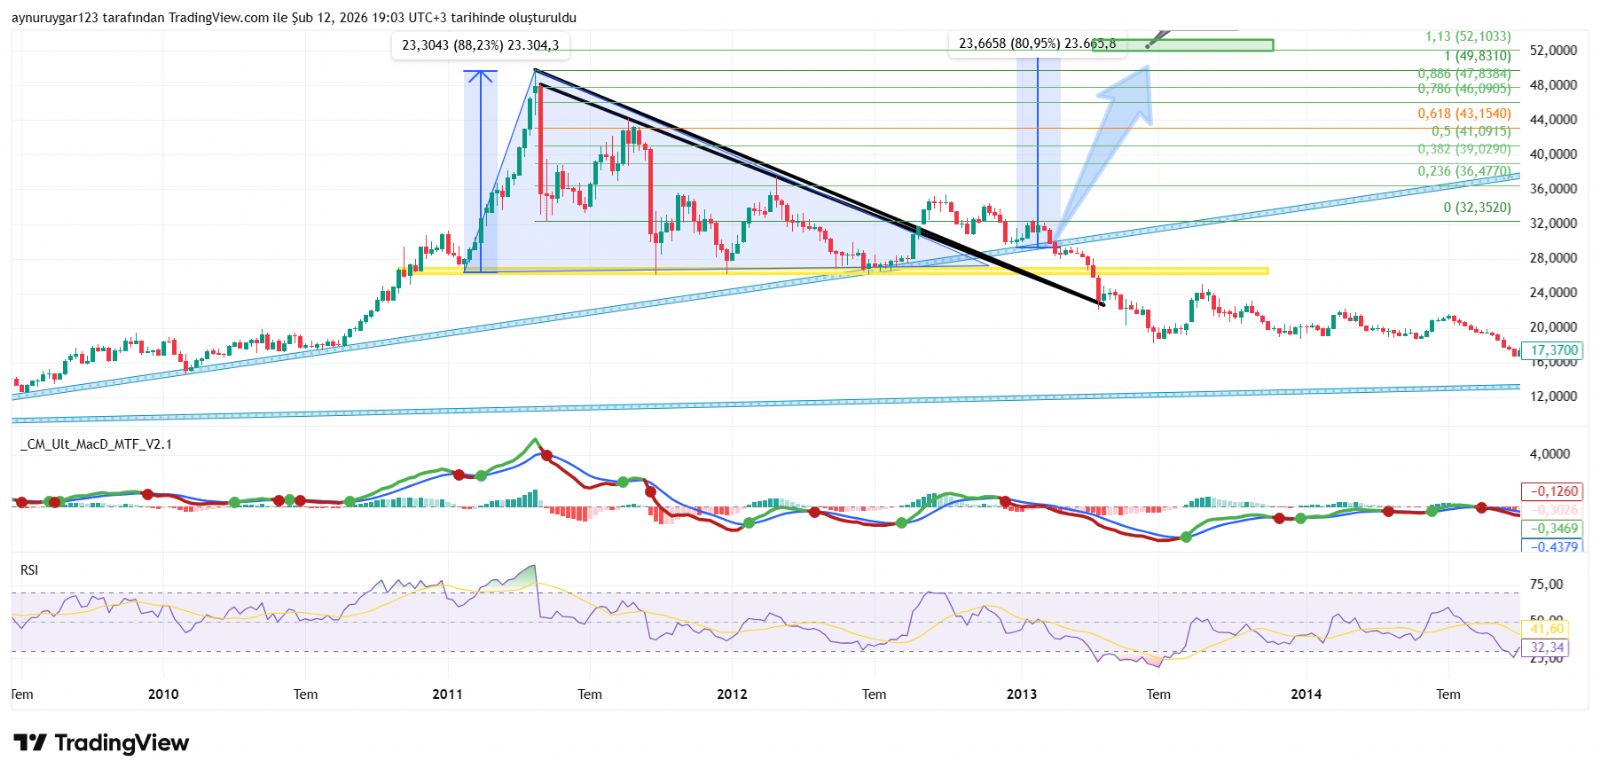The width and height of the screenshot is (1600, 776).
Task: Select the green target rectangle at the top
Action: pyautogui.click(x=1210, y=45)
